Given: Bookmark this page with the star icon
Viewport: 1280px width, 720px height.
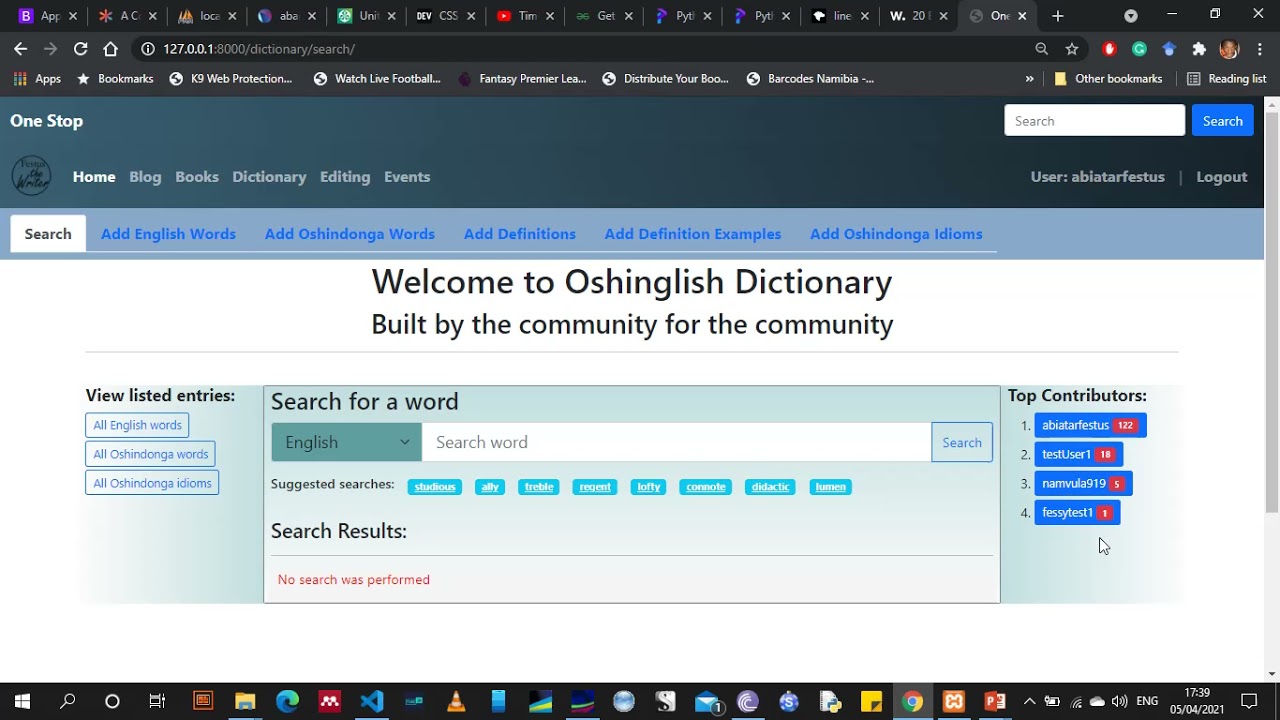Looking at the screenshot, I should click(1072, 49).
